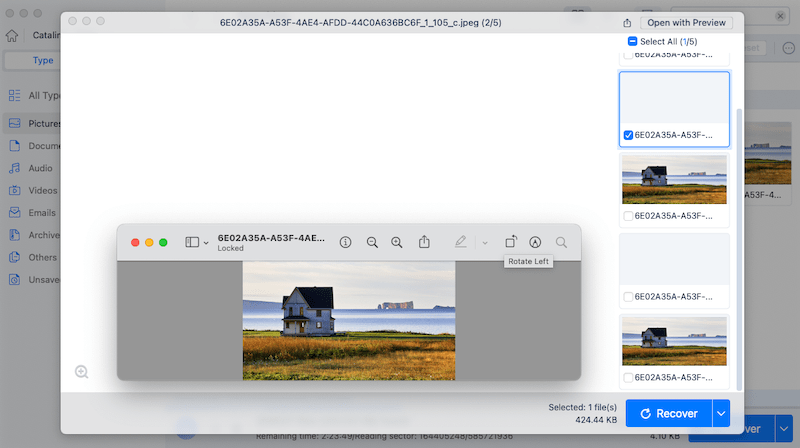Click the Recover button
The image size is (800, 448).
tap(669, 413)
